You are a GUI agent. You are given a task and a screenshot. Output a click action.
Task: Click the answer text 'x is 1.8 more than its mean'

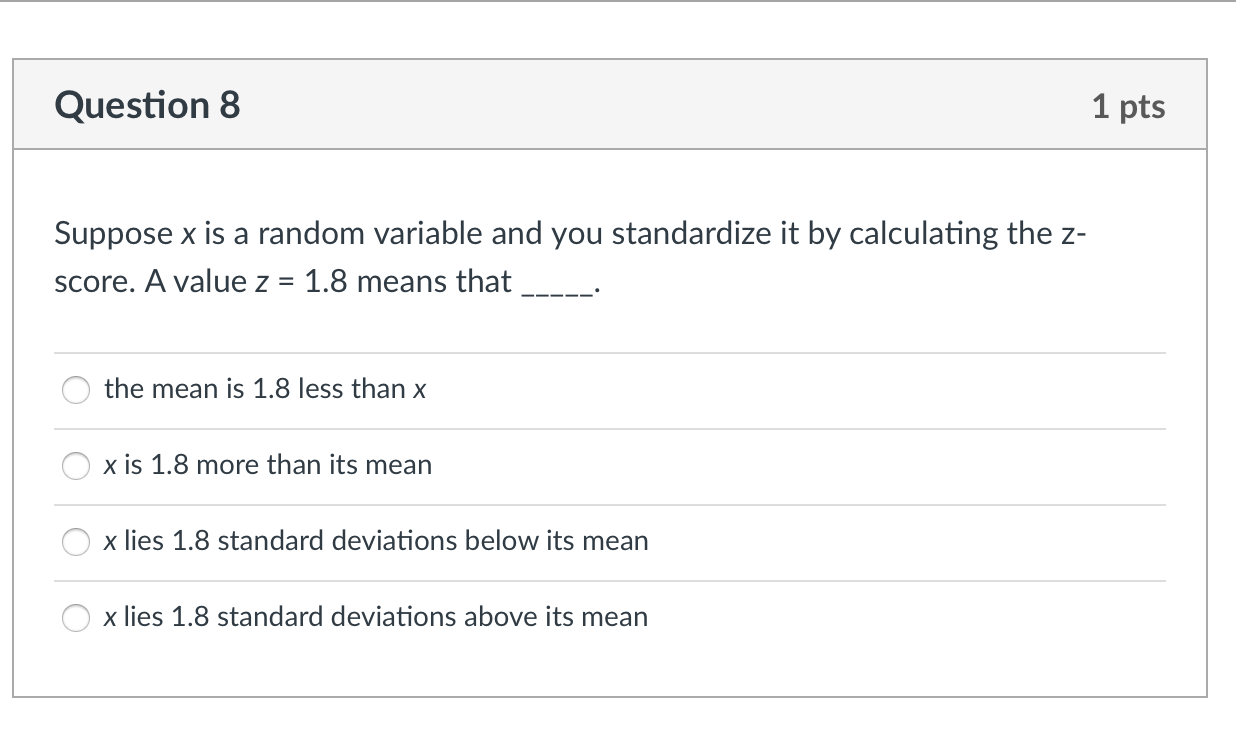(x=268, y=465)
